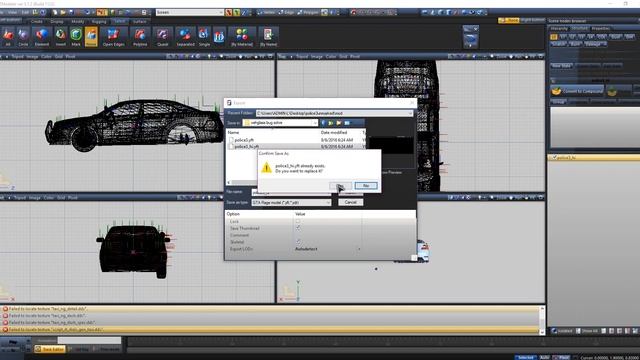Click the ID selection icon
The image size is (640, 360).
(x=219, y=37)
